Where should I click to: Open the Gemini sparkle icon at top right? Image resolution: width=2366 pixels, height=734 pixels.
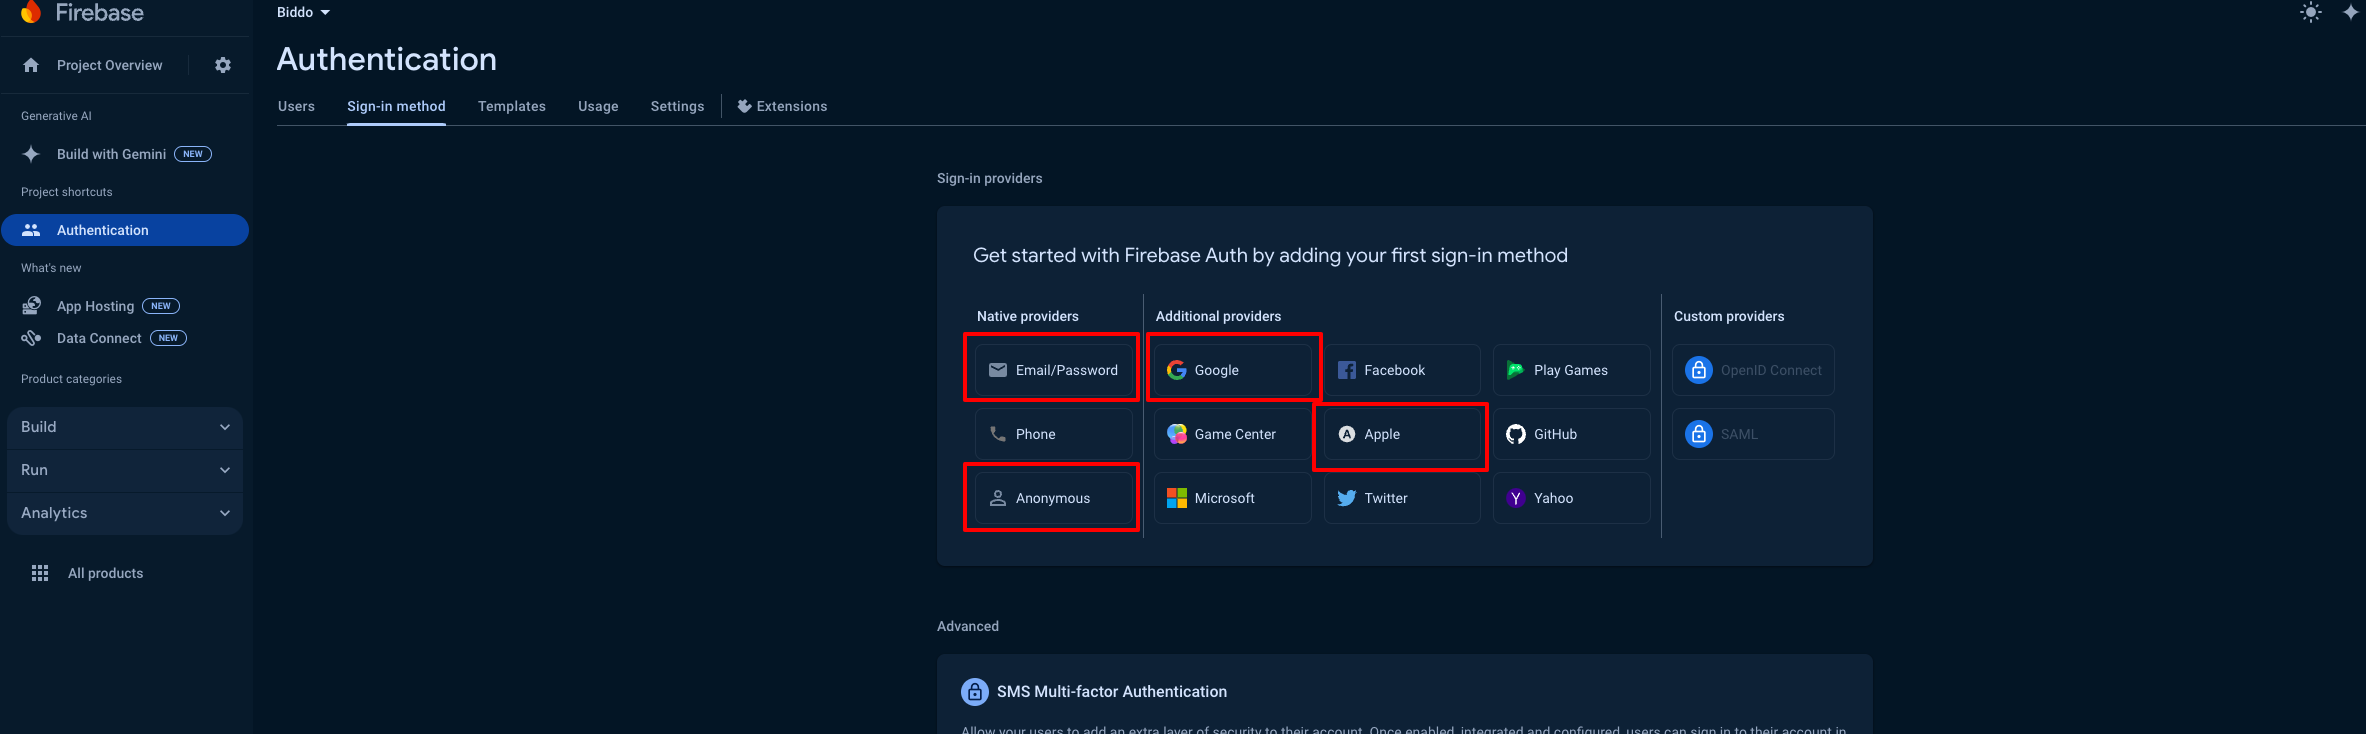click(x=2350, y=12)
